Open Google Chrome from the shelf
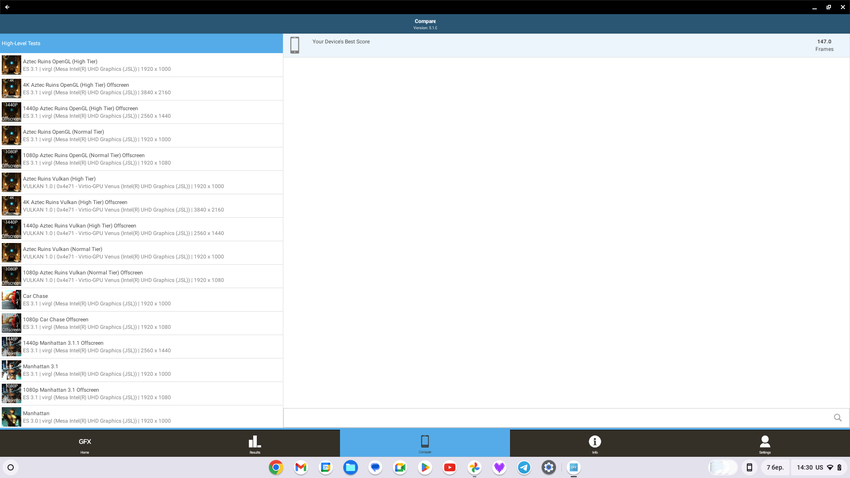The width and height of the screenshot is (850, 478). pos(276,467)
